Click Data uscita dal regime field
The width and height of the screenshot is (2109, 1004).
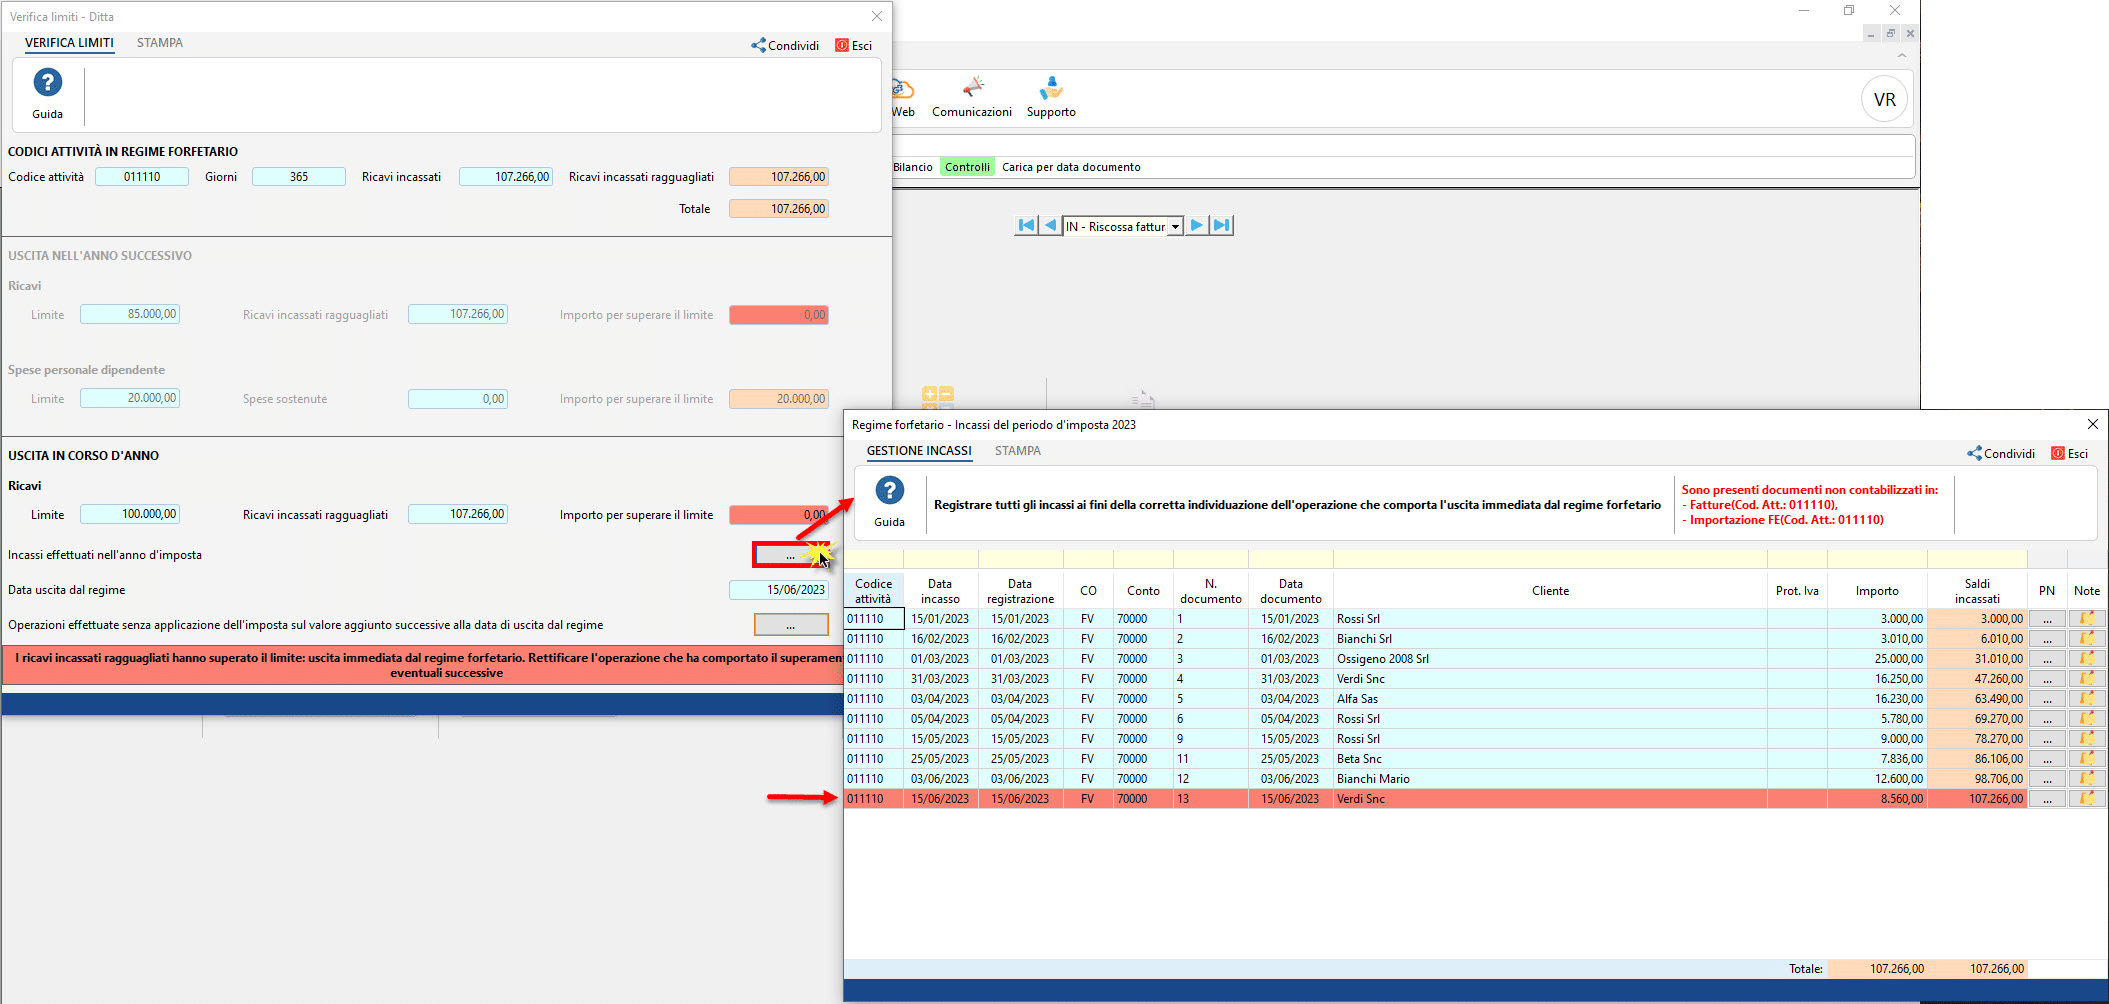click(779, 590)
